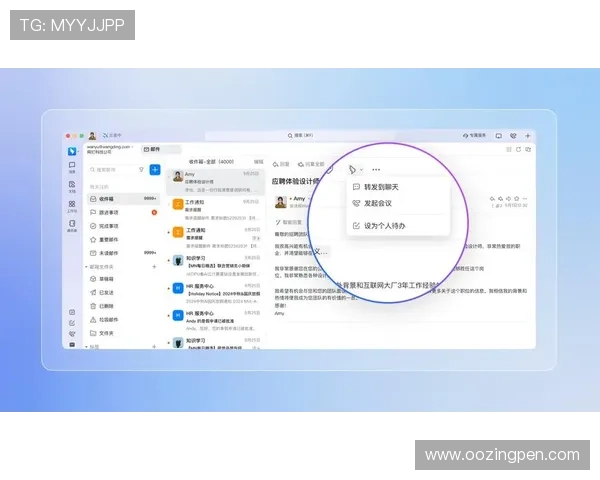
Task: Expand the 标签 section triangle
Action: pyautogui.click(x=86, y=347)
